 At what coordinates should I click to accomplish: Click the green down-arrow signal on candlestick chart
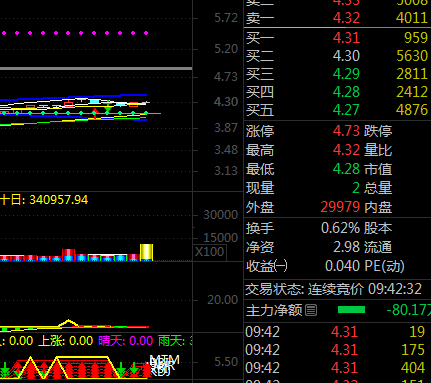coord(108,107)
